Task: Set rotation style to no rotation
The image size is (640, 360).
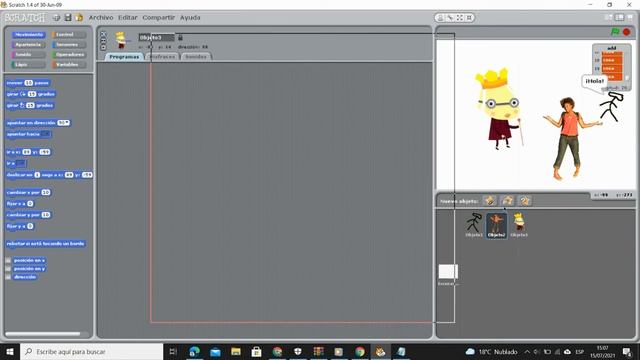Action: click(x=103, y=47)
